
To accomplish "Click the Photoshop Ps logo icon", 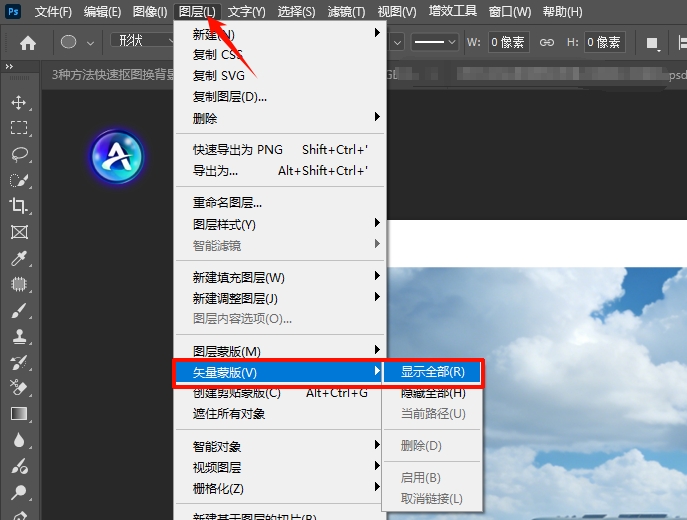I will 13,11.
